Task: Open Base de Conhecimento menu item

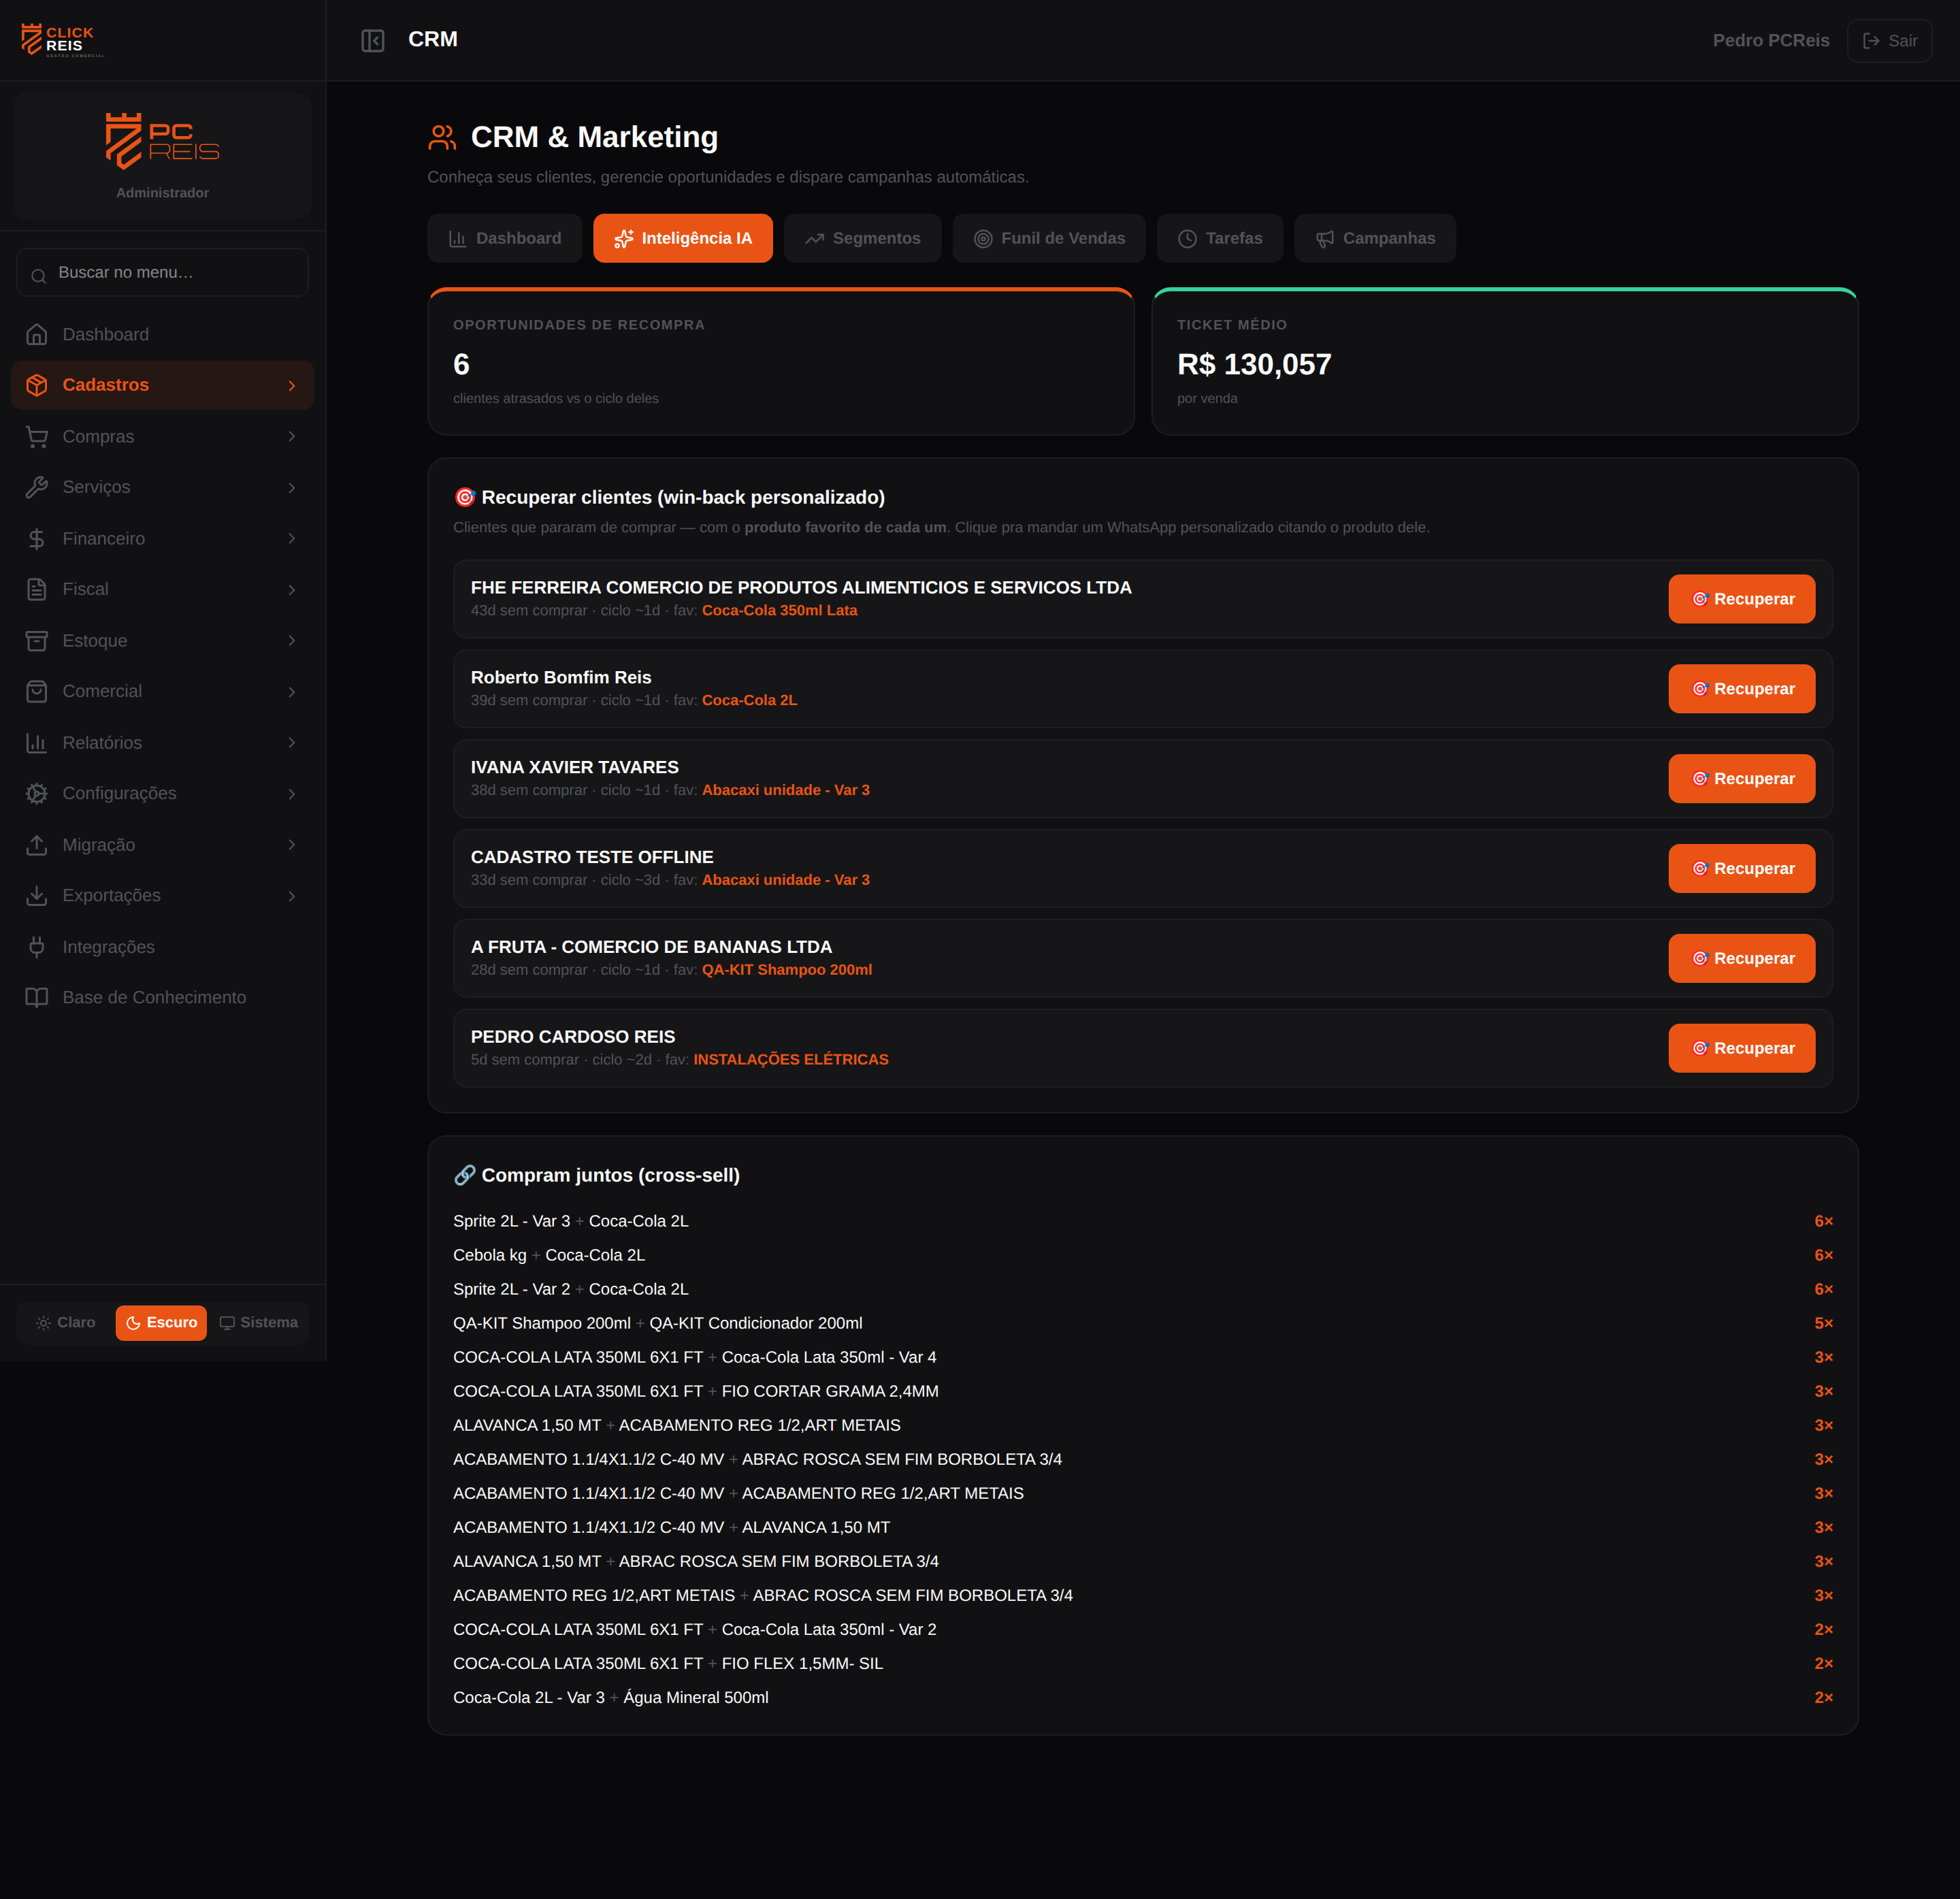Action: point(163,997)
